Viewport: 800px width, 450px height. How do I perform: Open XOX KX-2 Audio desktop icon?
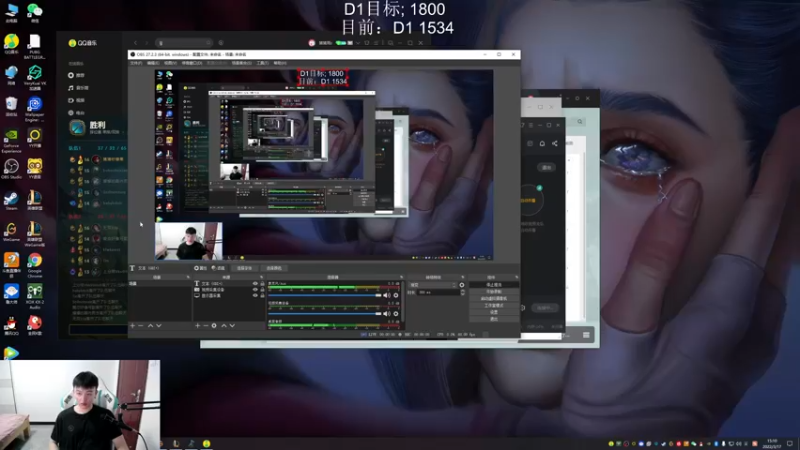pos(35,297)
